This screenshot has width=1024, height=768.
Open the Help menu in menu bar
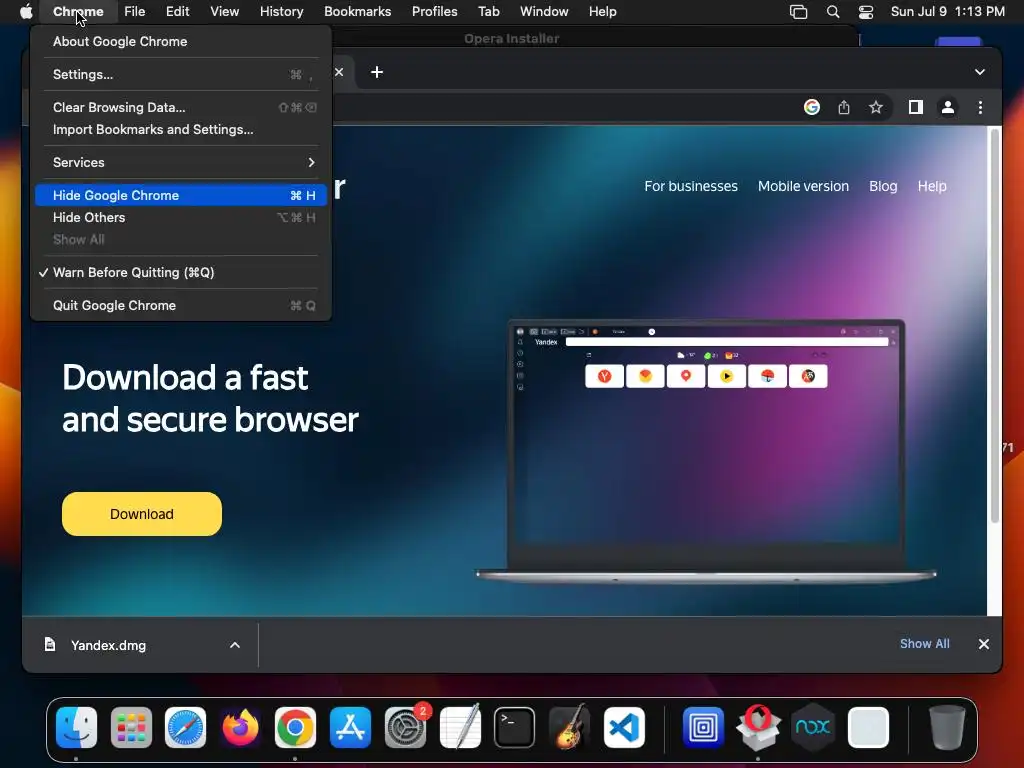click(602, 12)
